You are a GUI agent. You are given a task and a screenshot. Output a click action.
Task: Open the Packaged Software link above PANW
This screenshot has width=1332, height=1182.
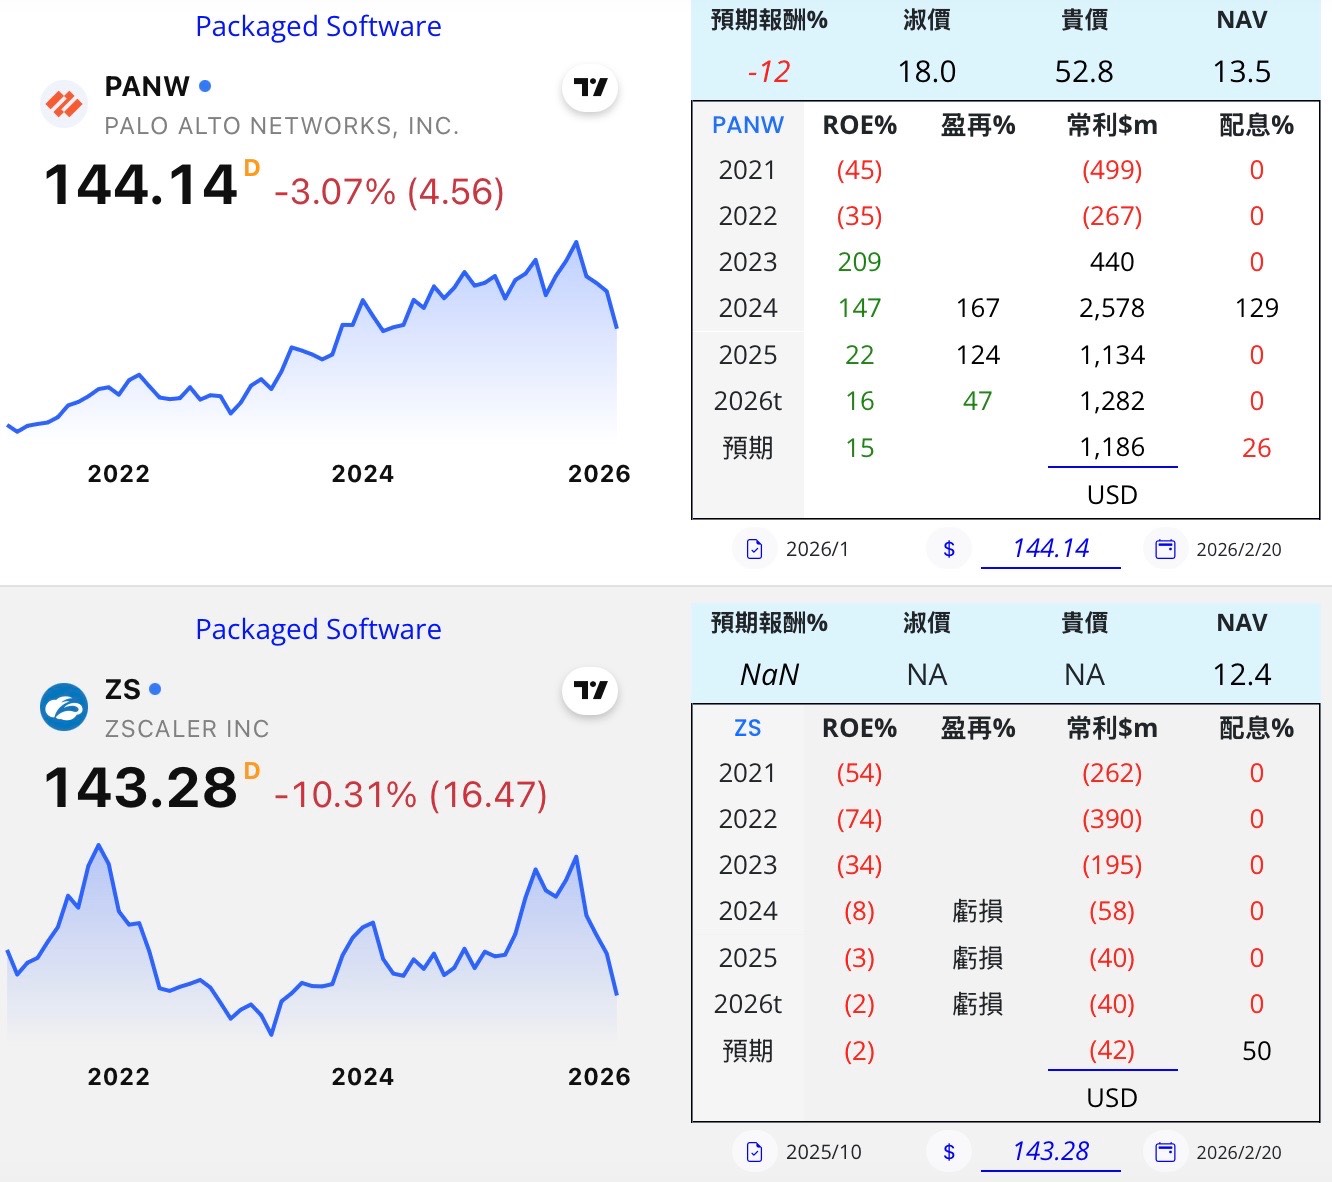tap(318, 26)
